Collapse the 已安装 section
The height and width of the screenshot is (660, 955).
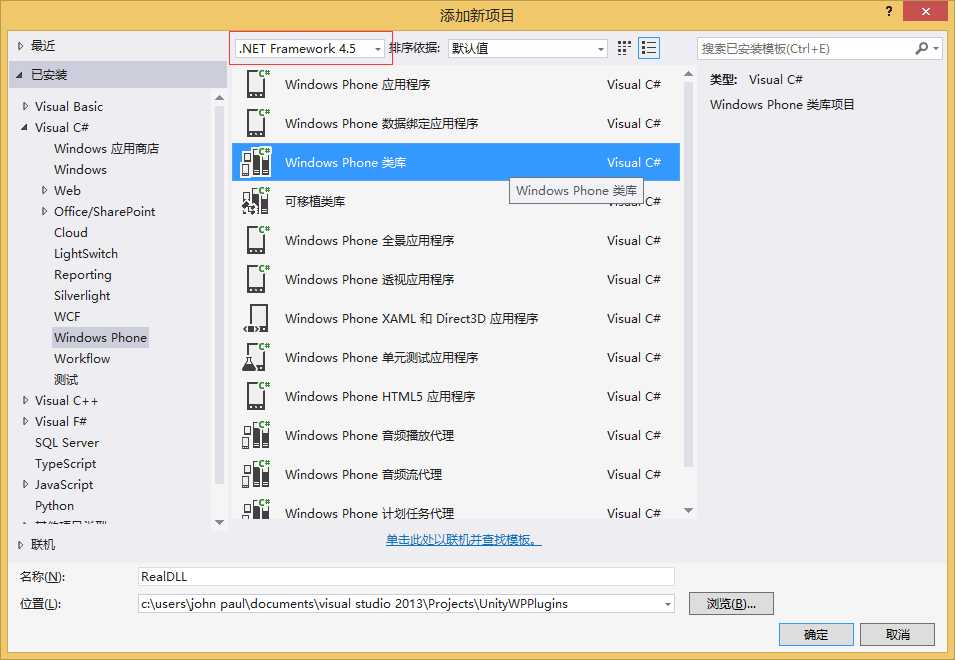point(20,75)
